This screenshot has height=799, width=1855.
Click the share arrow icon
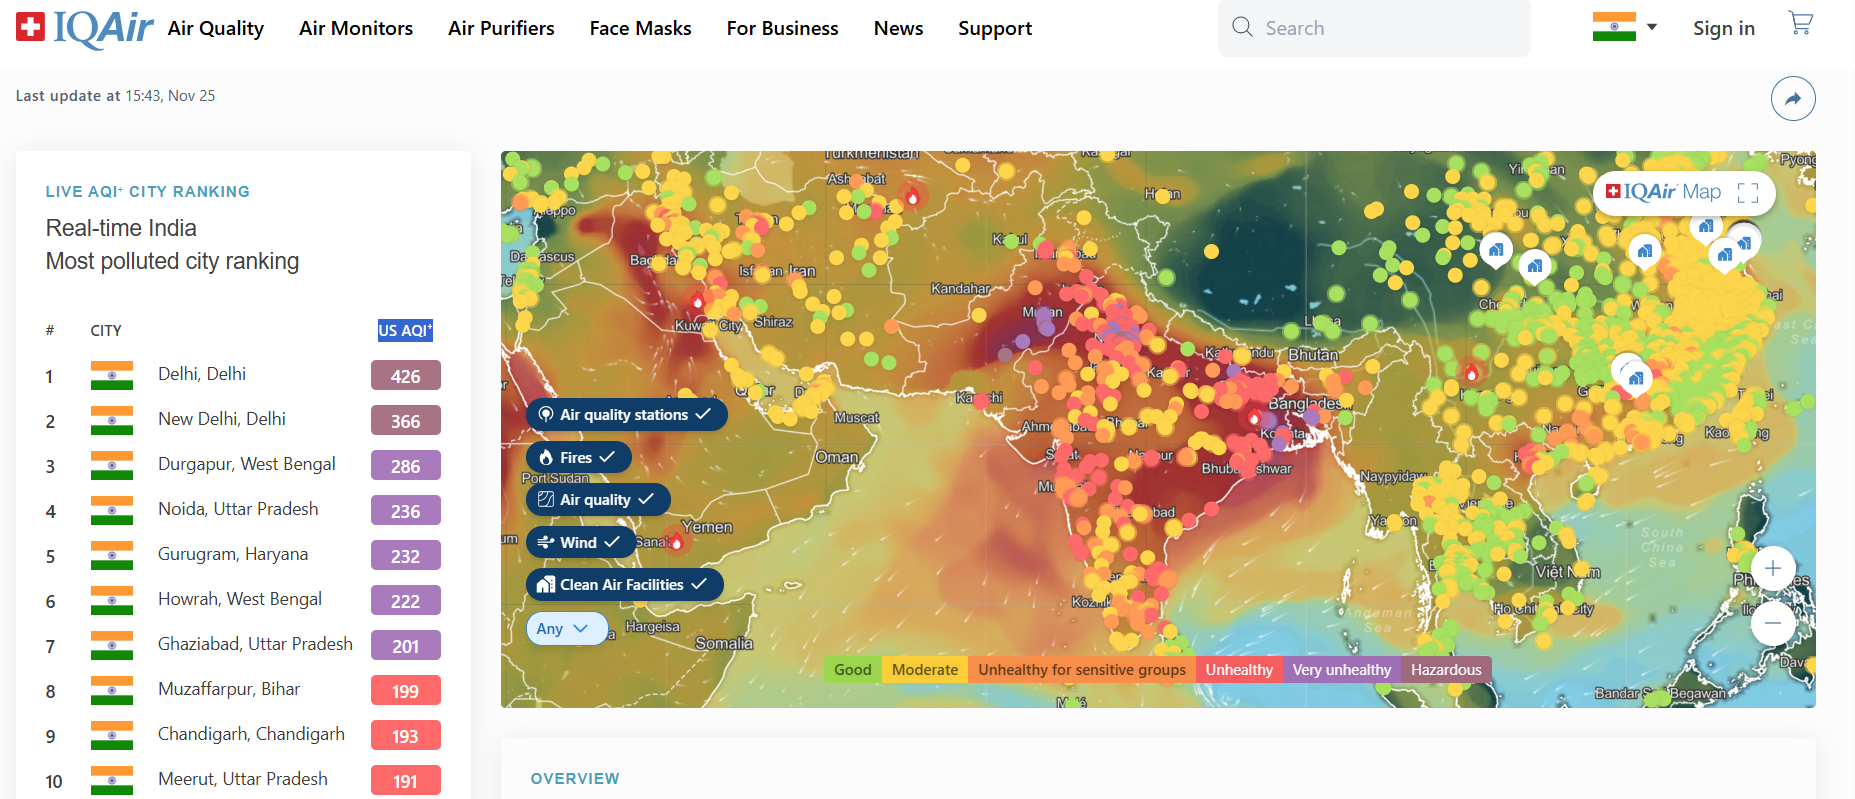tap(1793, 98)
